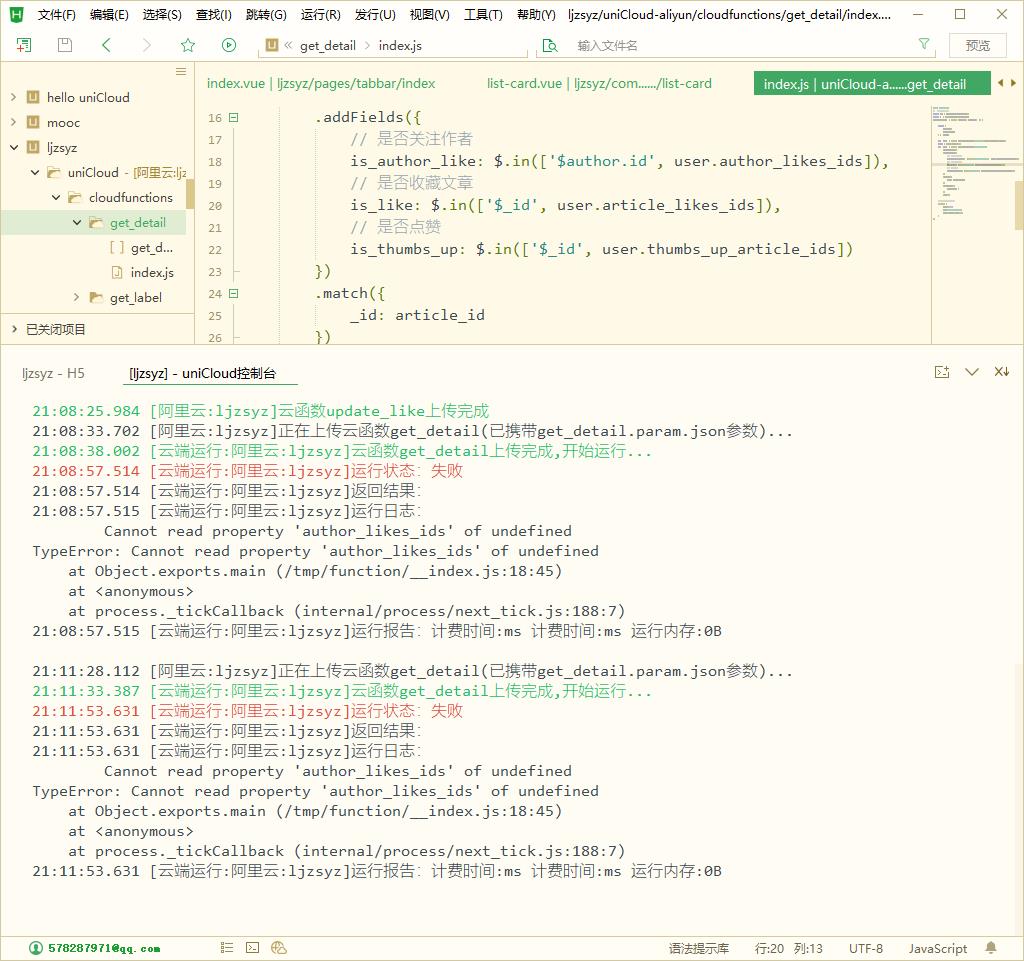Collapse the ljzsyz project
Viewport: 1024px width, 961px height.
click(13, 148)
